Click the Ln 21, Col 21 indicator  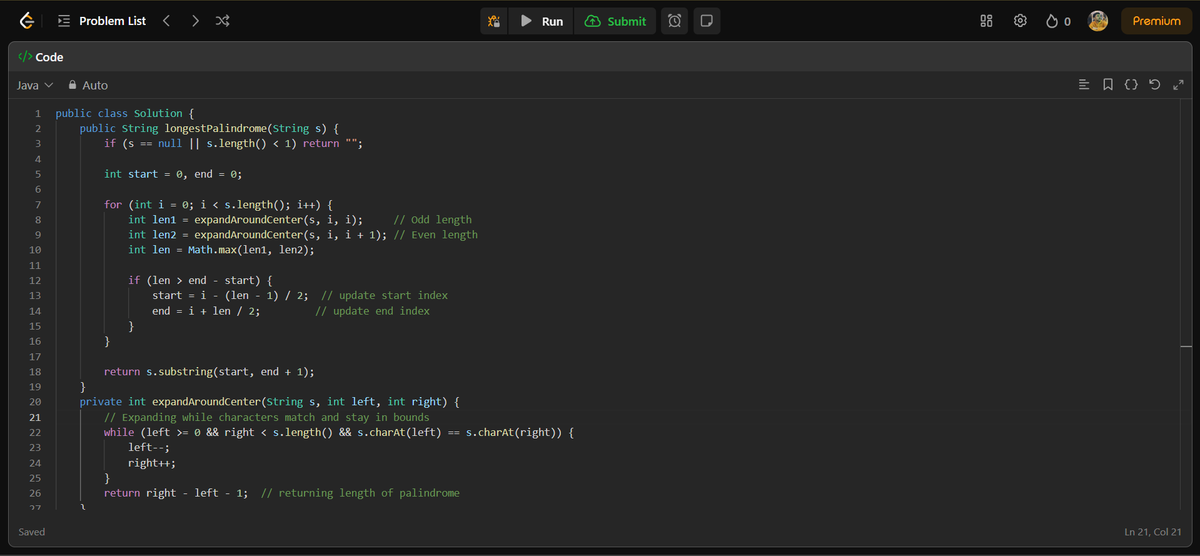[x=1153, y=532]
